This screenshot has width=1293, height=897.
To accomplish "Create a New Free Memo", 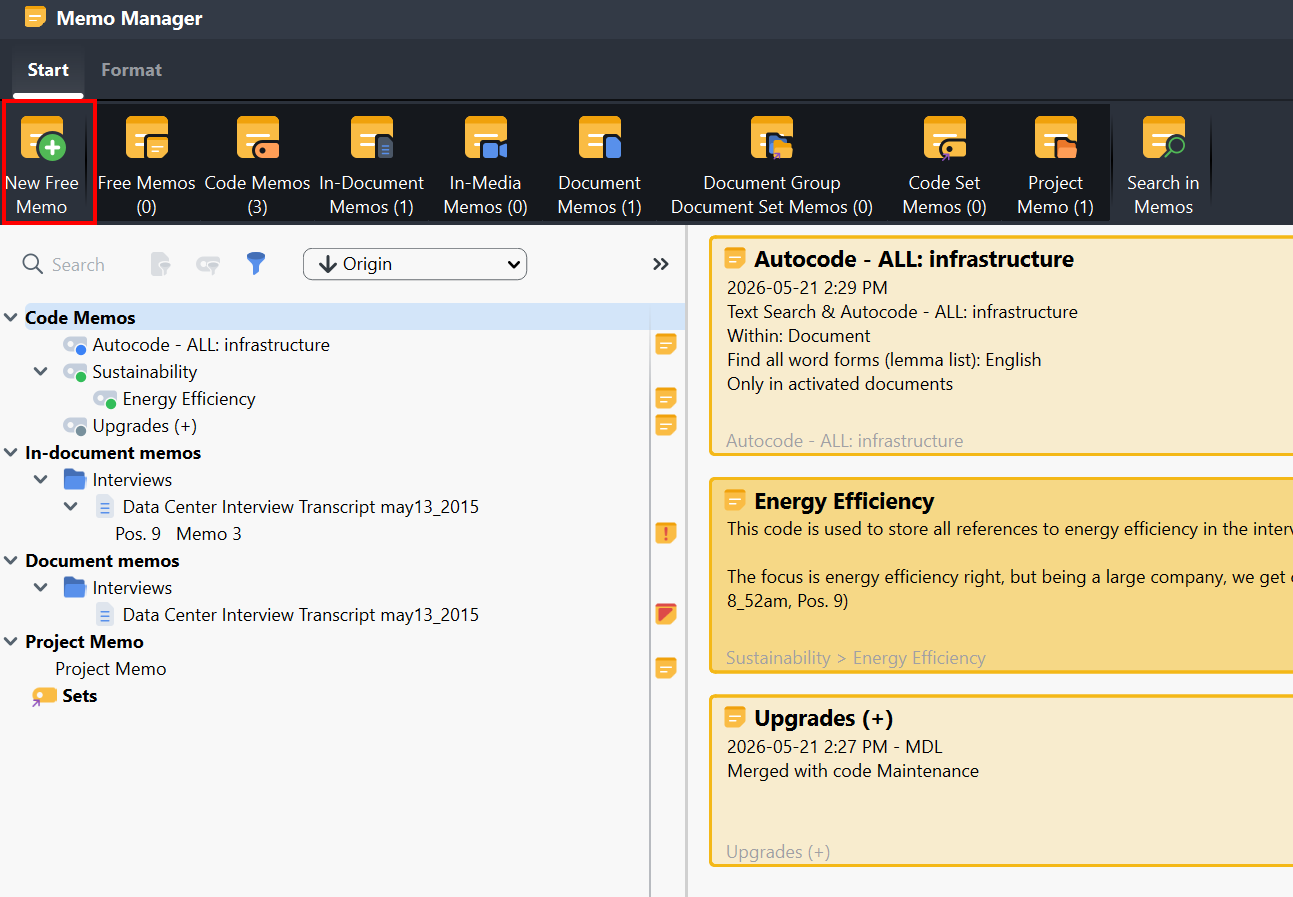I will (x=47, y=162).
